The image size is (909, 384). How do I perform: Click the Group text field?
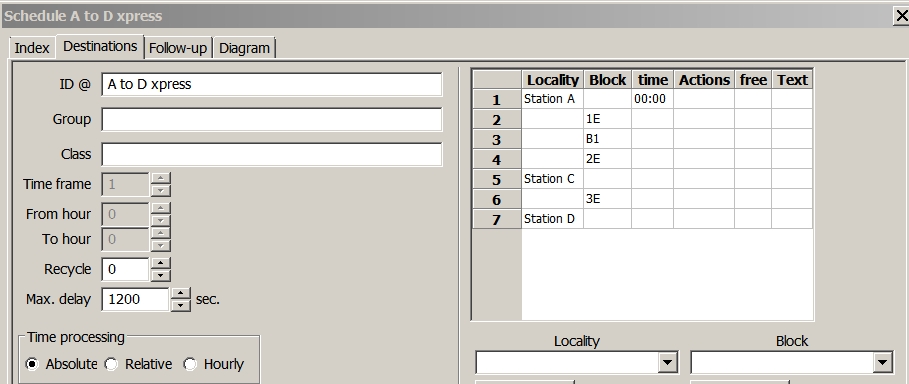[x=272, y=119]
